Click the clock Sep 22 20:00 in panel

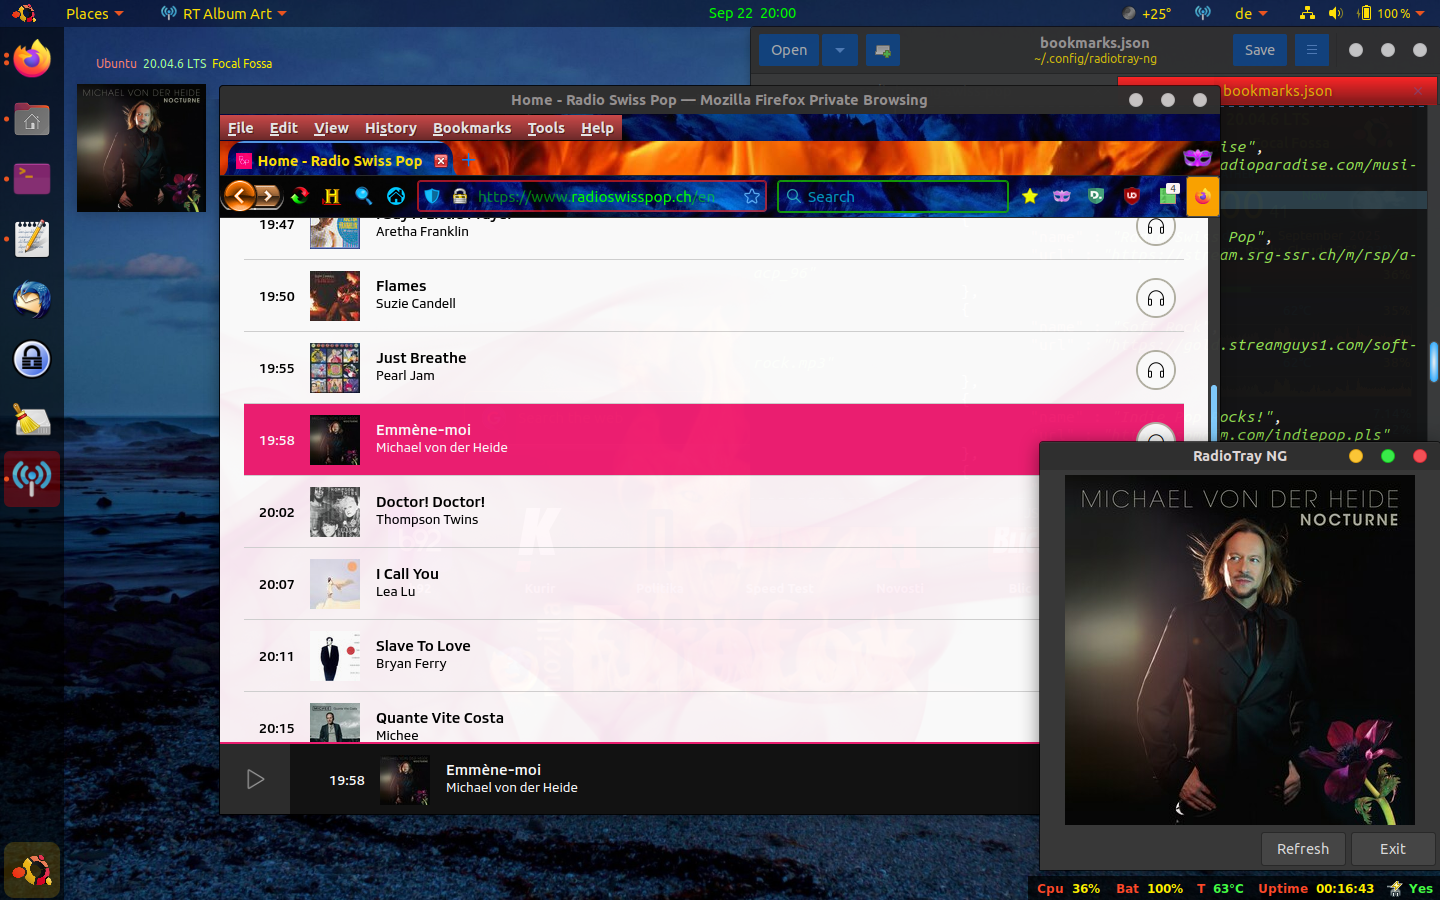[752, 13]
